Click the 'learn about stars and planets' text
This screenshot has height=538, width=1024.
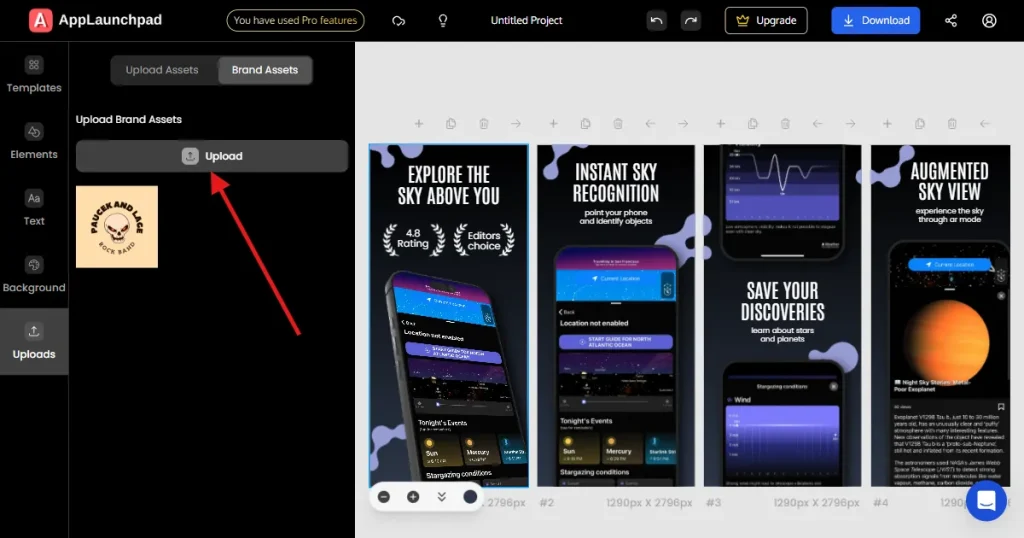coord(782,334)
